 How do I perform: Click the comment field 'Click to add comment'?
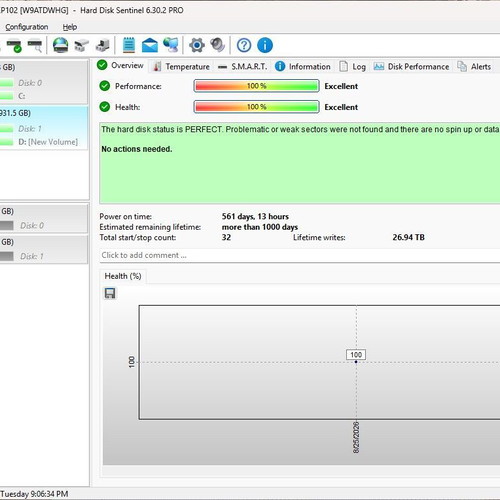(x=300, y=255)
